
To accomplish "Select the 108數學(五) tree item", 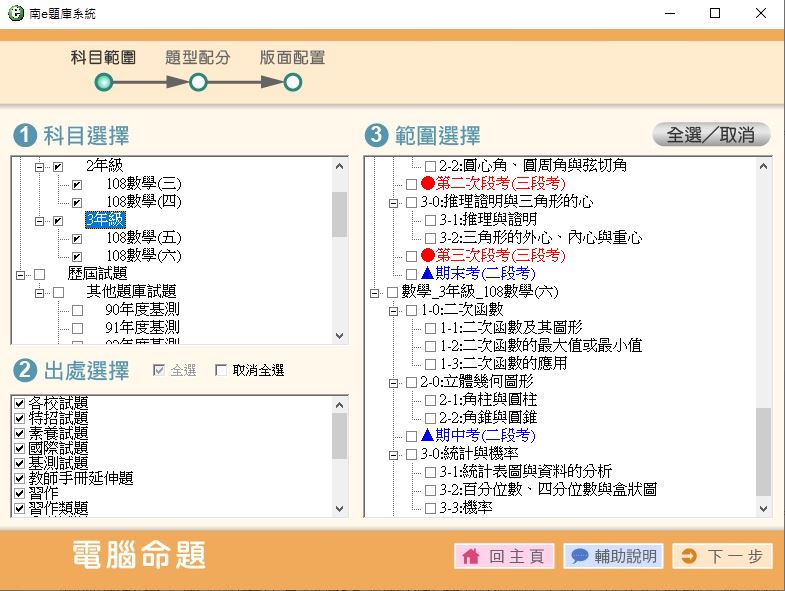I will pos(144,238).
